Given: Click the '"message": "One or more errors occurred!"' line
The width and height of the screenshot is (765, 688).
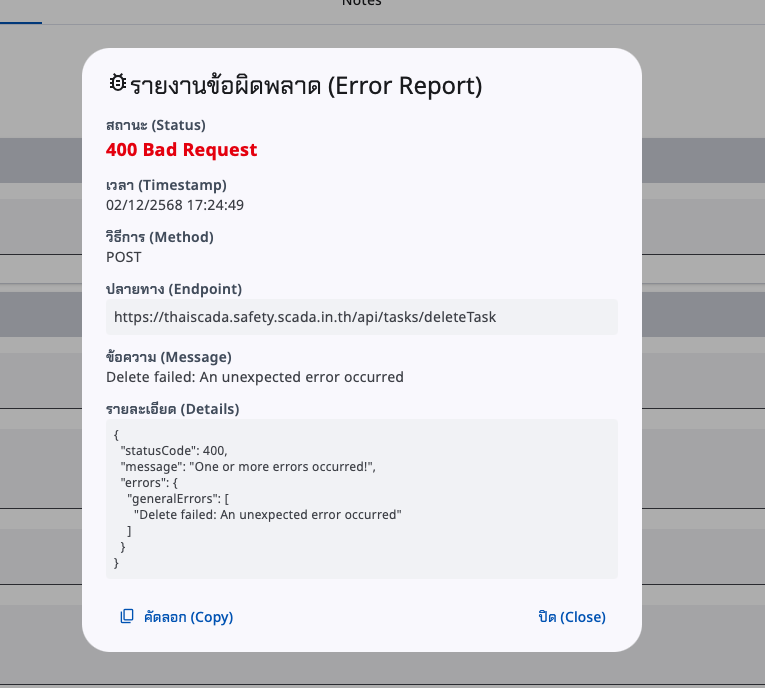Looking at the screenshot, I should (248, 466).
